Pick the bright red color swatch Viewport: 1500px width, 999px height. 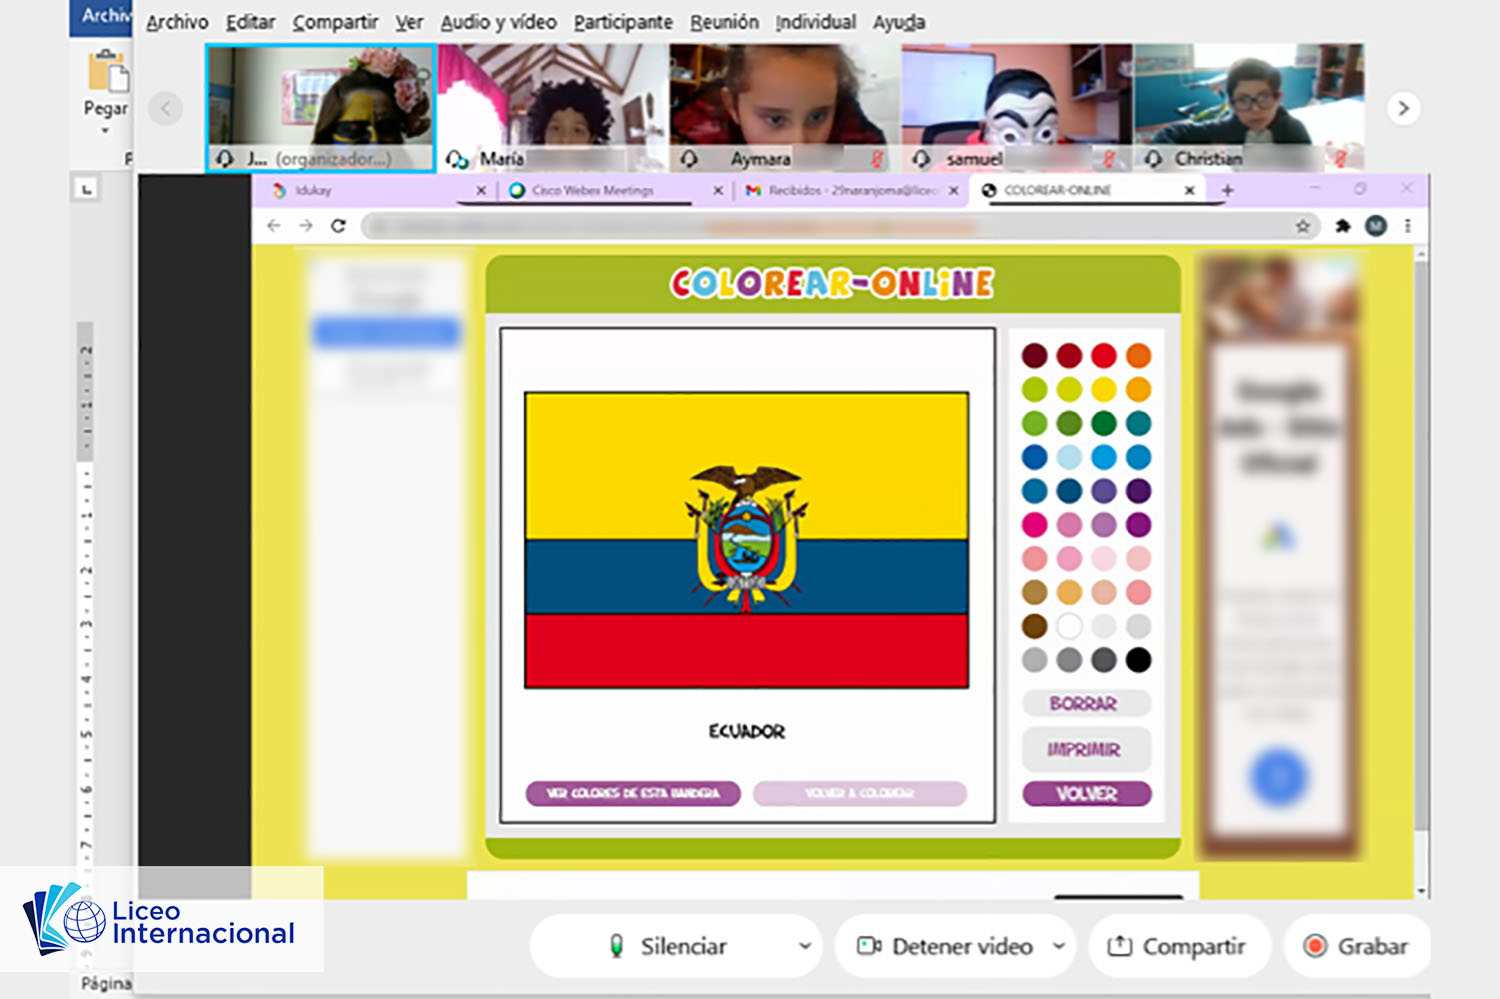pyautogui.click(x=1104, y=355)
